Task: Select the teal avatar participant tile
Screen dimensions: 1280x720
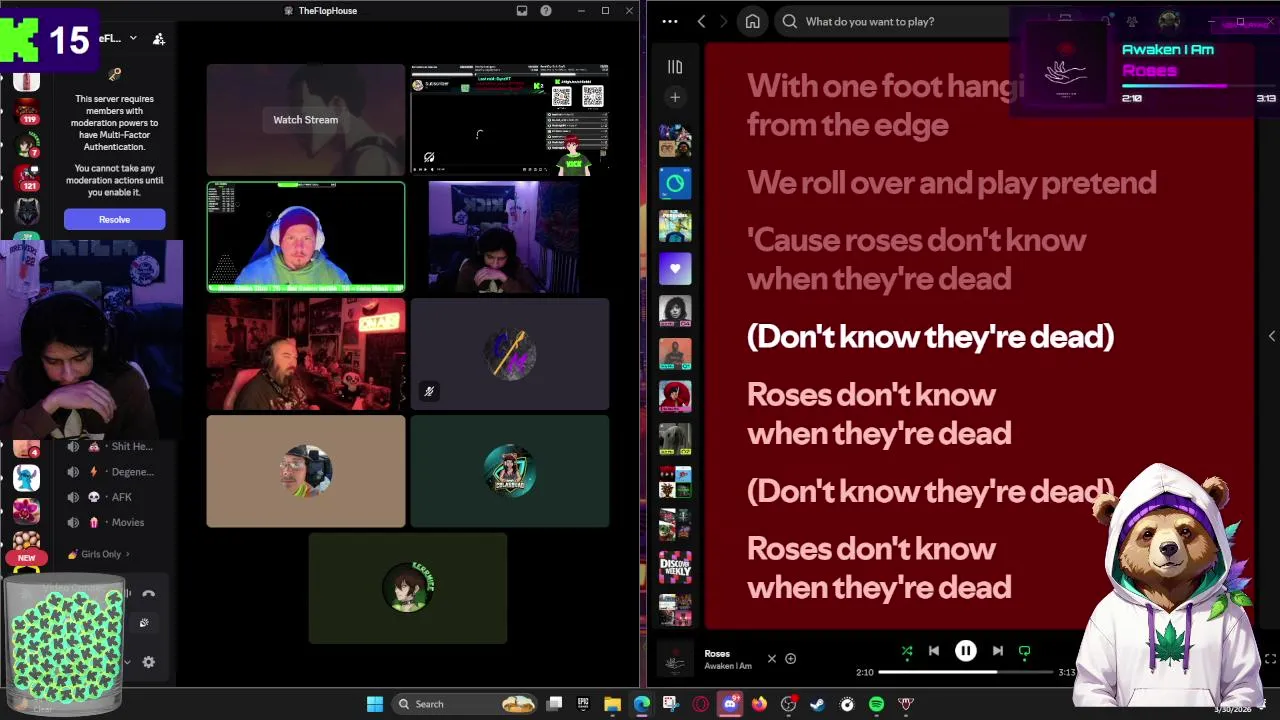Action: click(x=509, y=471)
